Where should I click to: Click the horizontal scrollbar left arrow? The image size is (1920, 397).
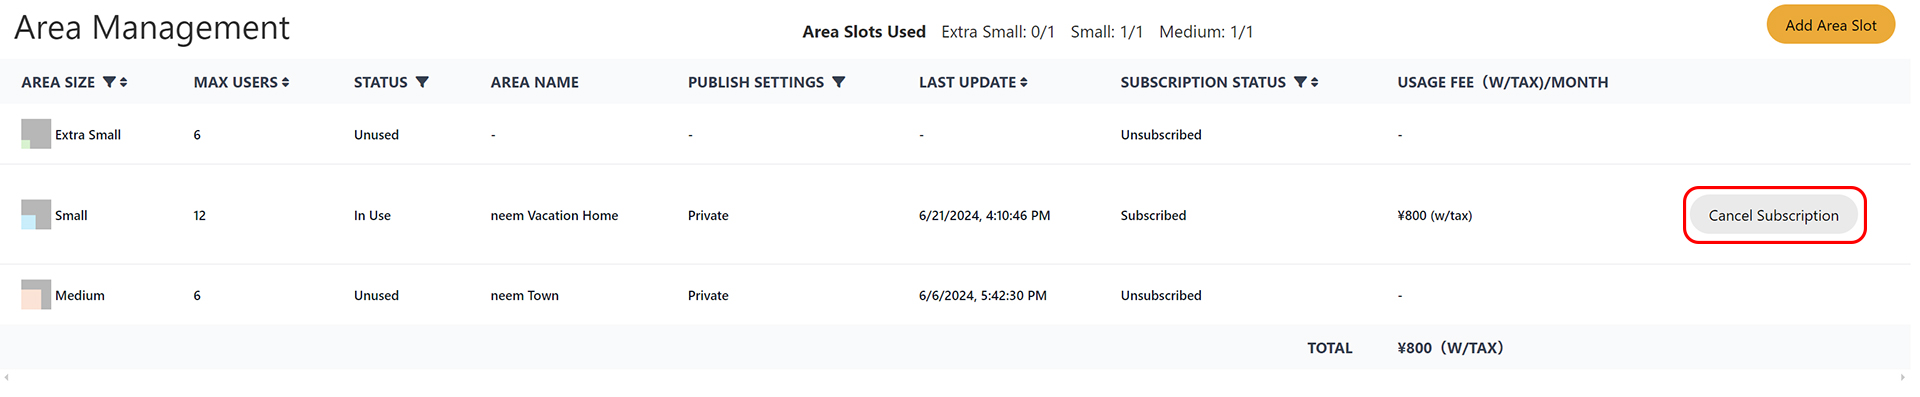pyautogui.click(x=6, y=377)
